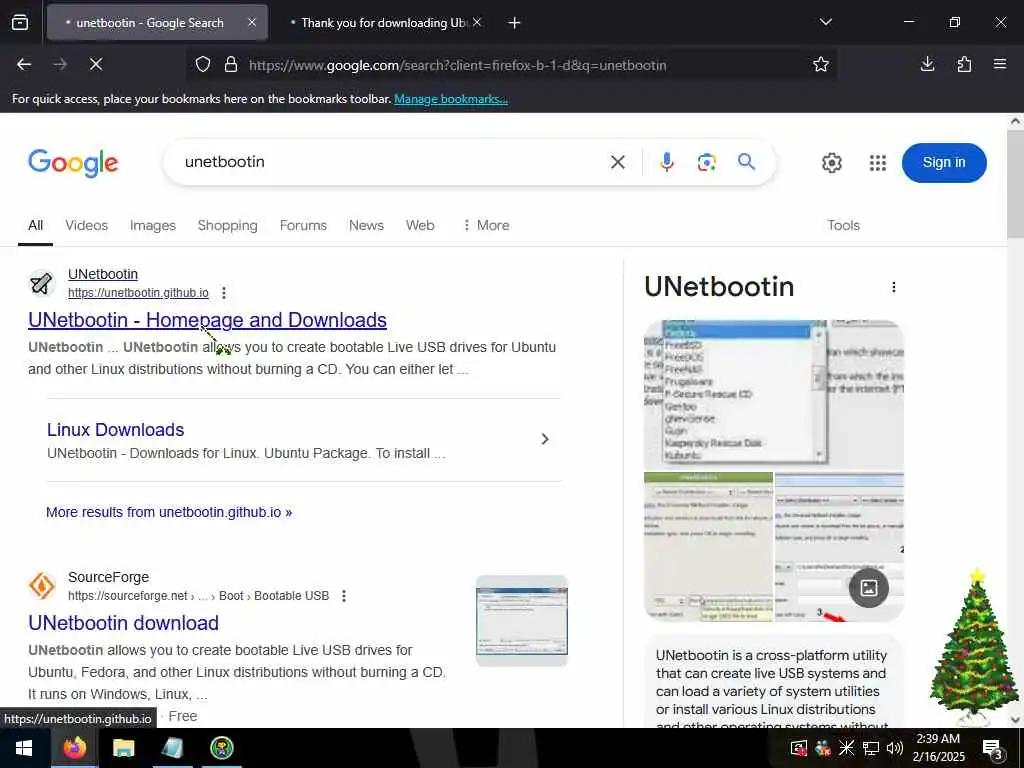Image resolution: width=1024 pixels, height=768 pixels.
Task: Open the search Tools options
Action: (843, 225)
